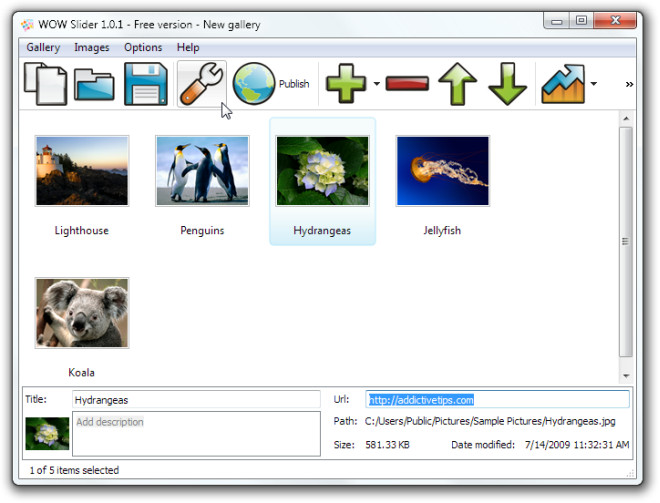Open the Help menu

188,48
